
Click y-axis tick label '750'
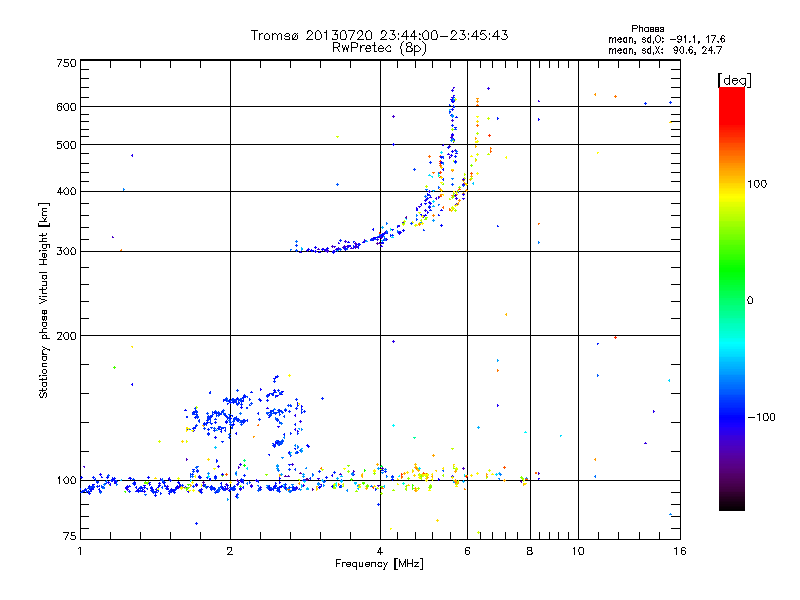tap(66, 63)
